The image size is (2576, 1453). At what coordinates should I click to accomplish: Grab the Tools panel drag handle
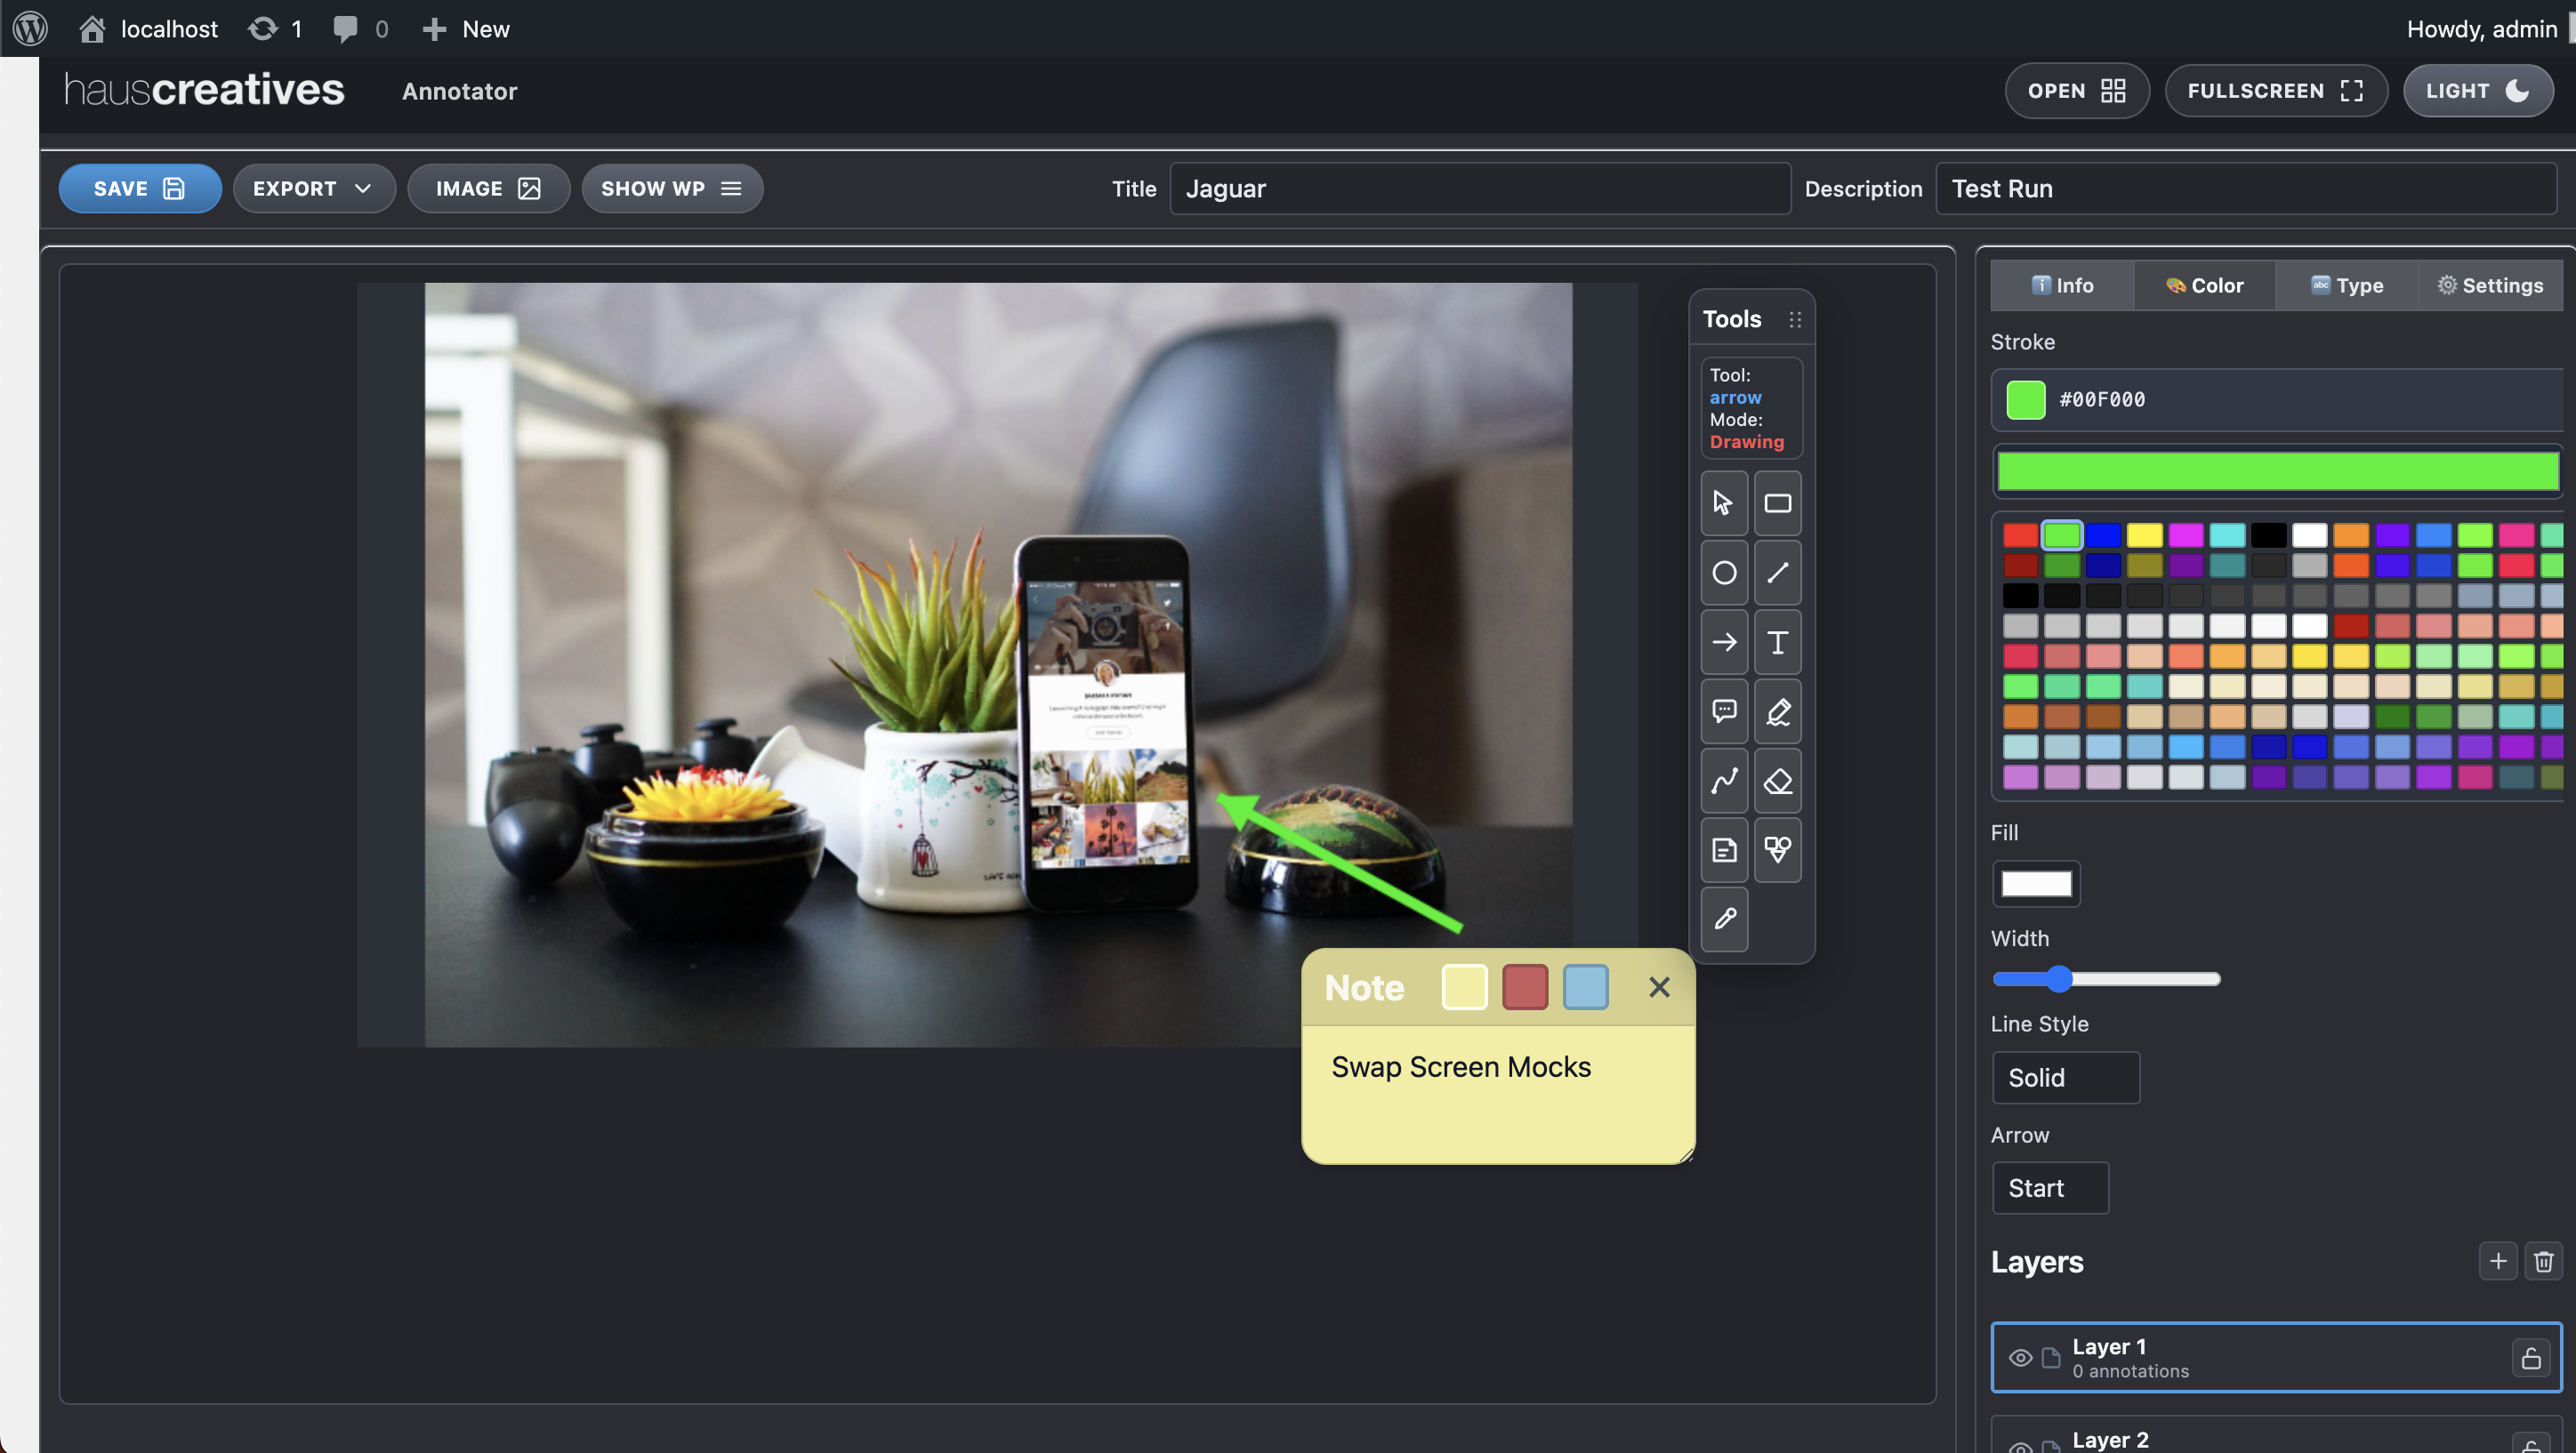1795,319
